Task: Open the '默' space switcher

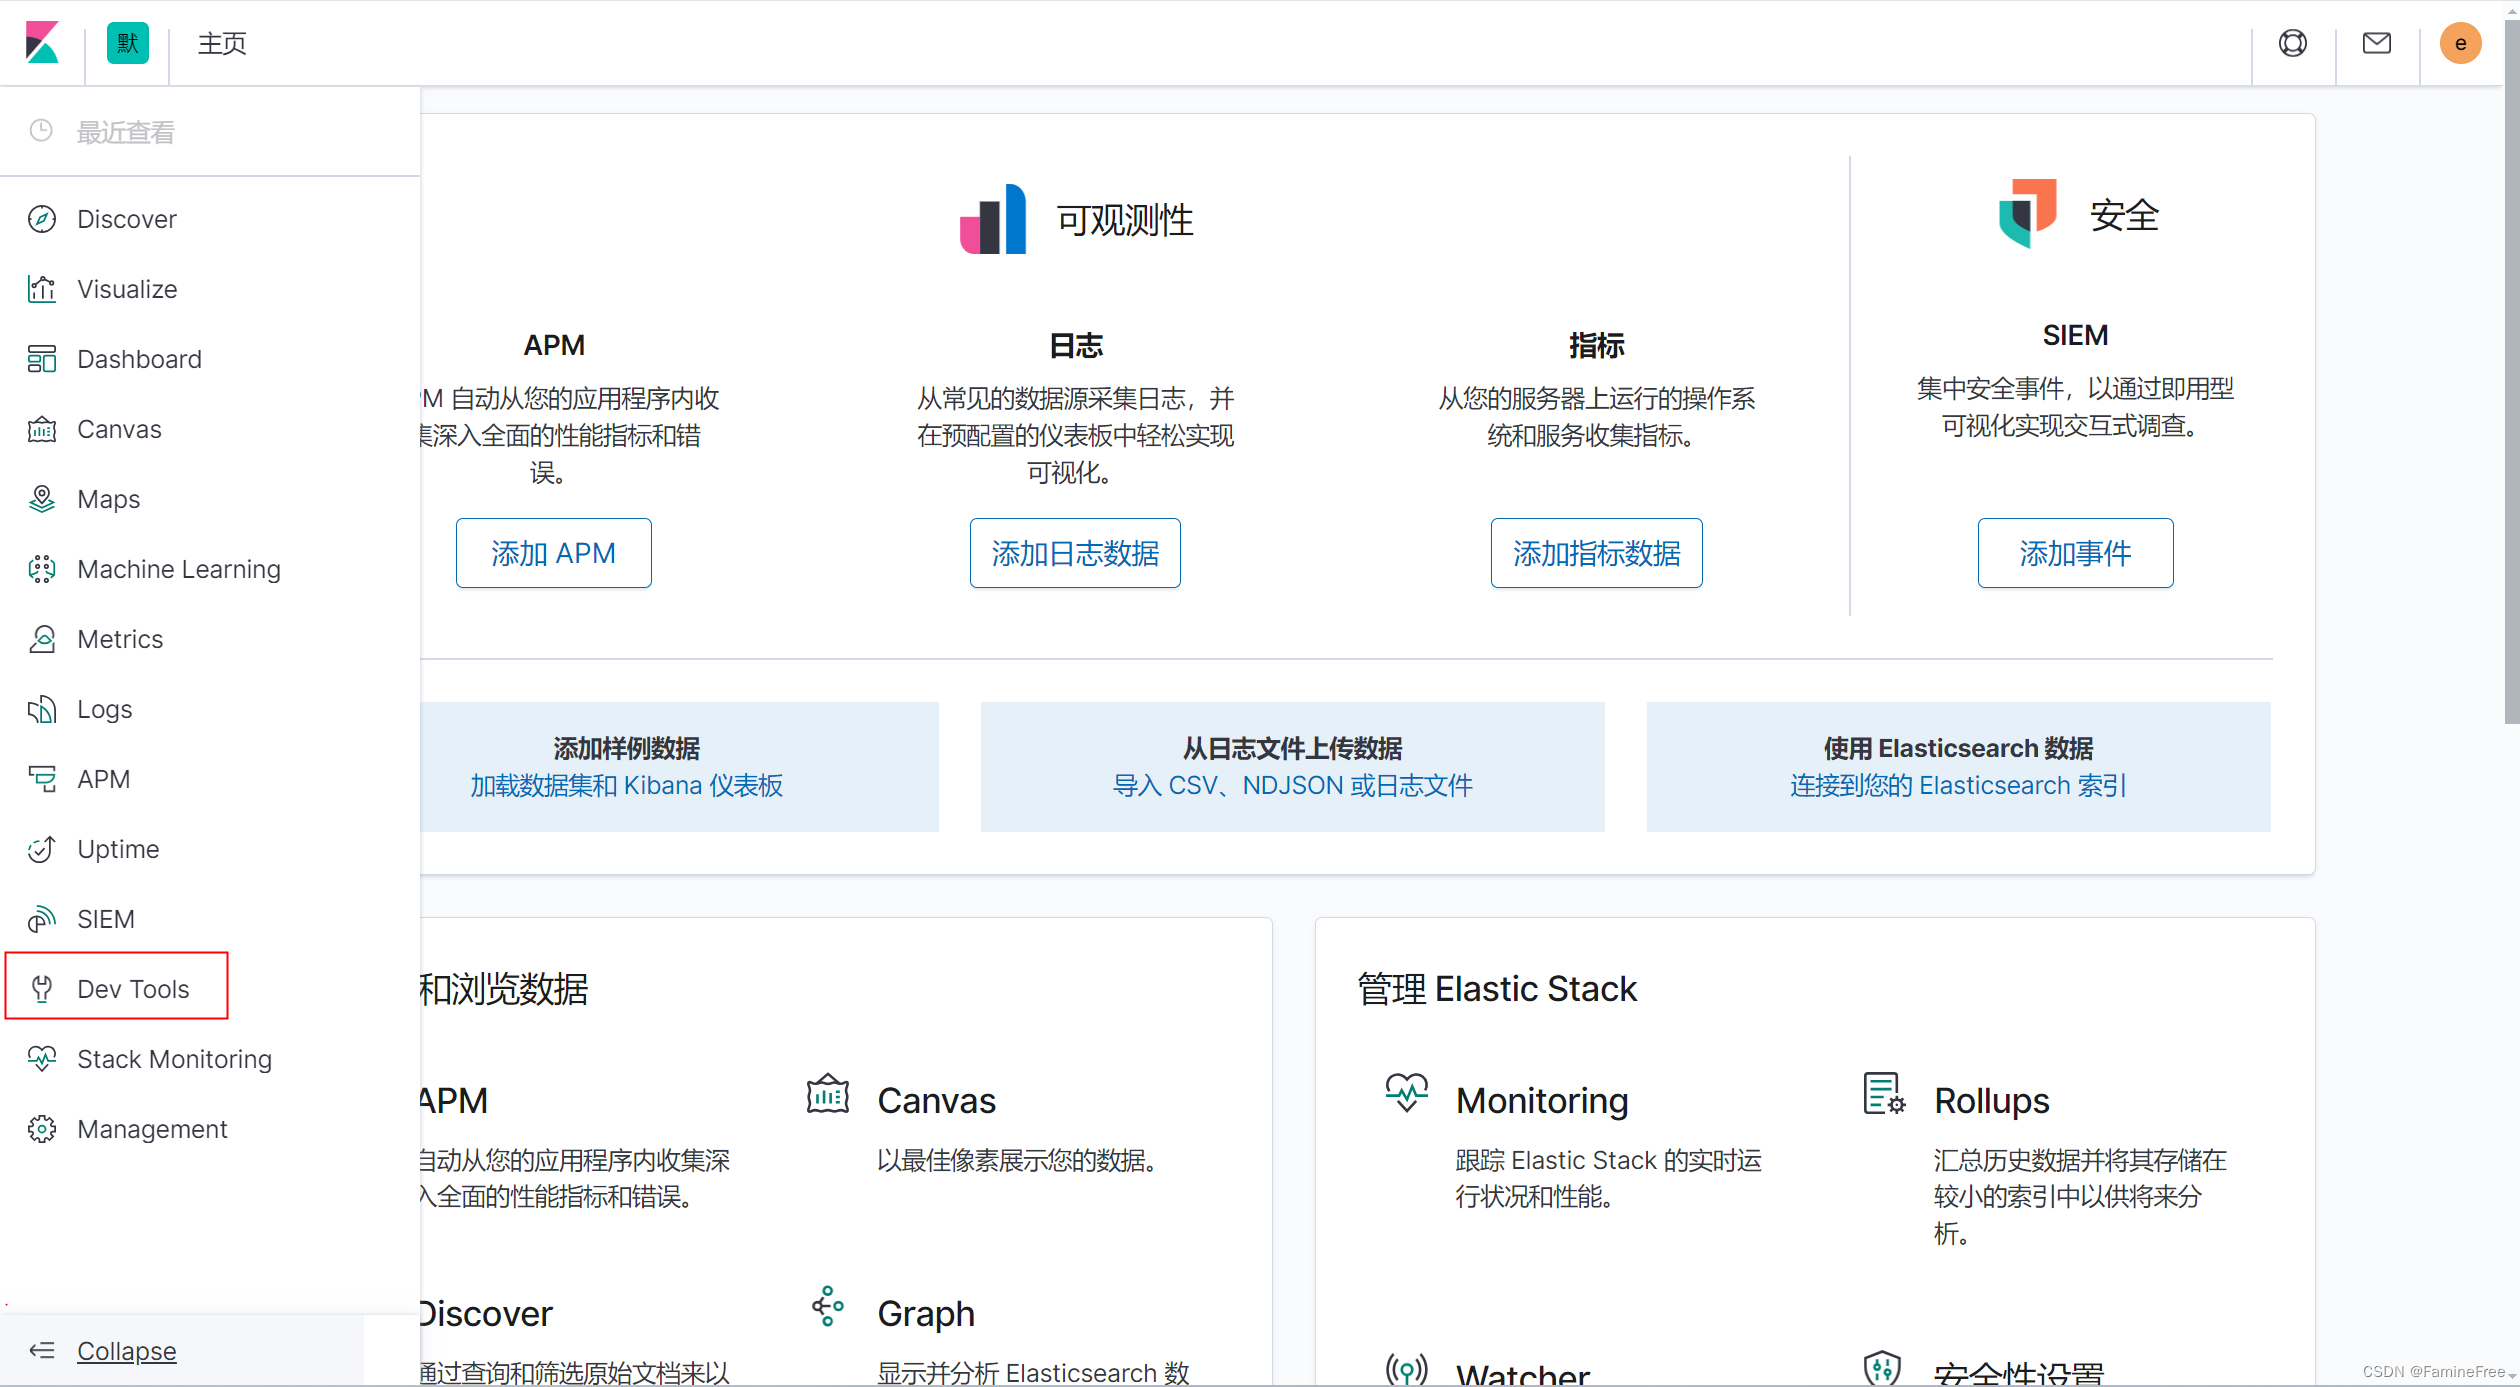Action: [127, 43]
